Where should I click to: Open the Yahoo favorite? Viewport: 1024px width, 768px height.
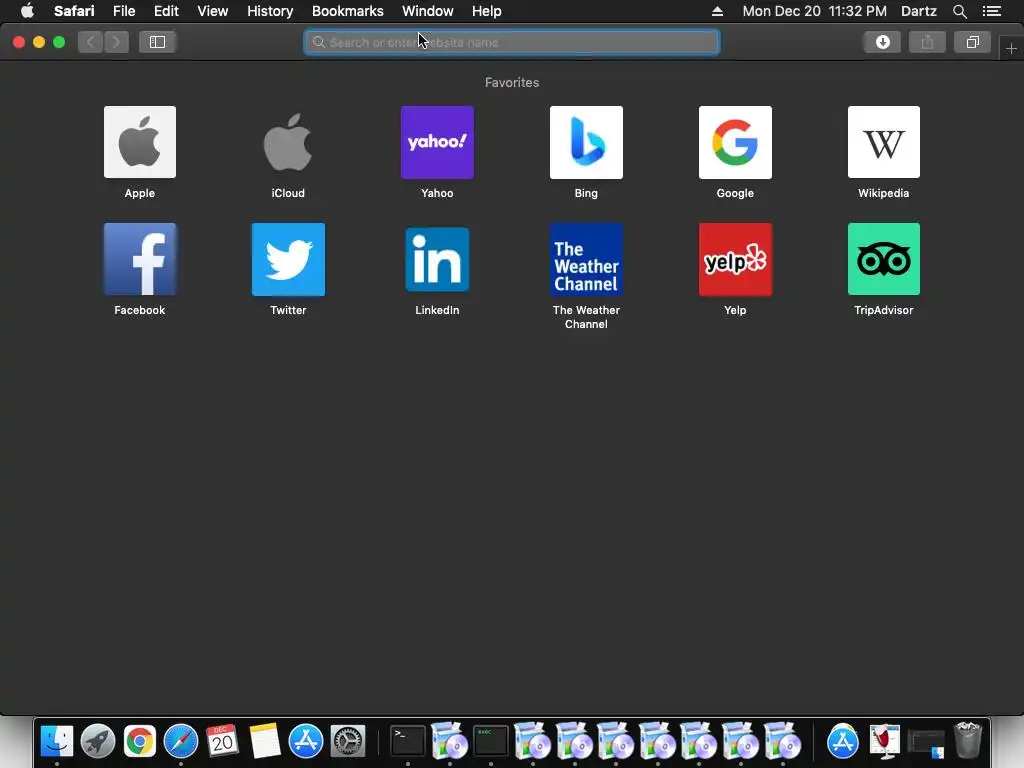[x=437, y=142]
